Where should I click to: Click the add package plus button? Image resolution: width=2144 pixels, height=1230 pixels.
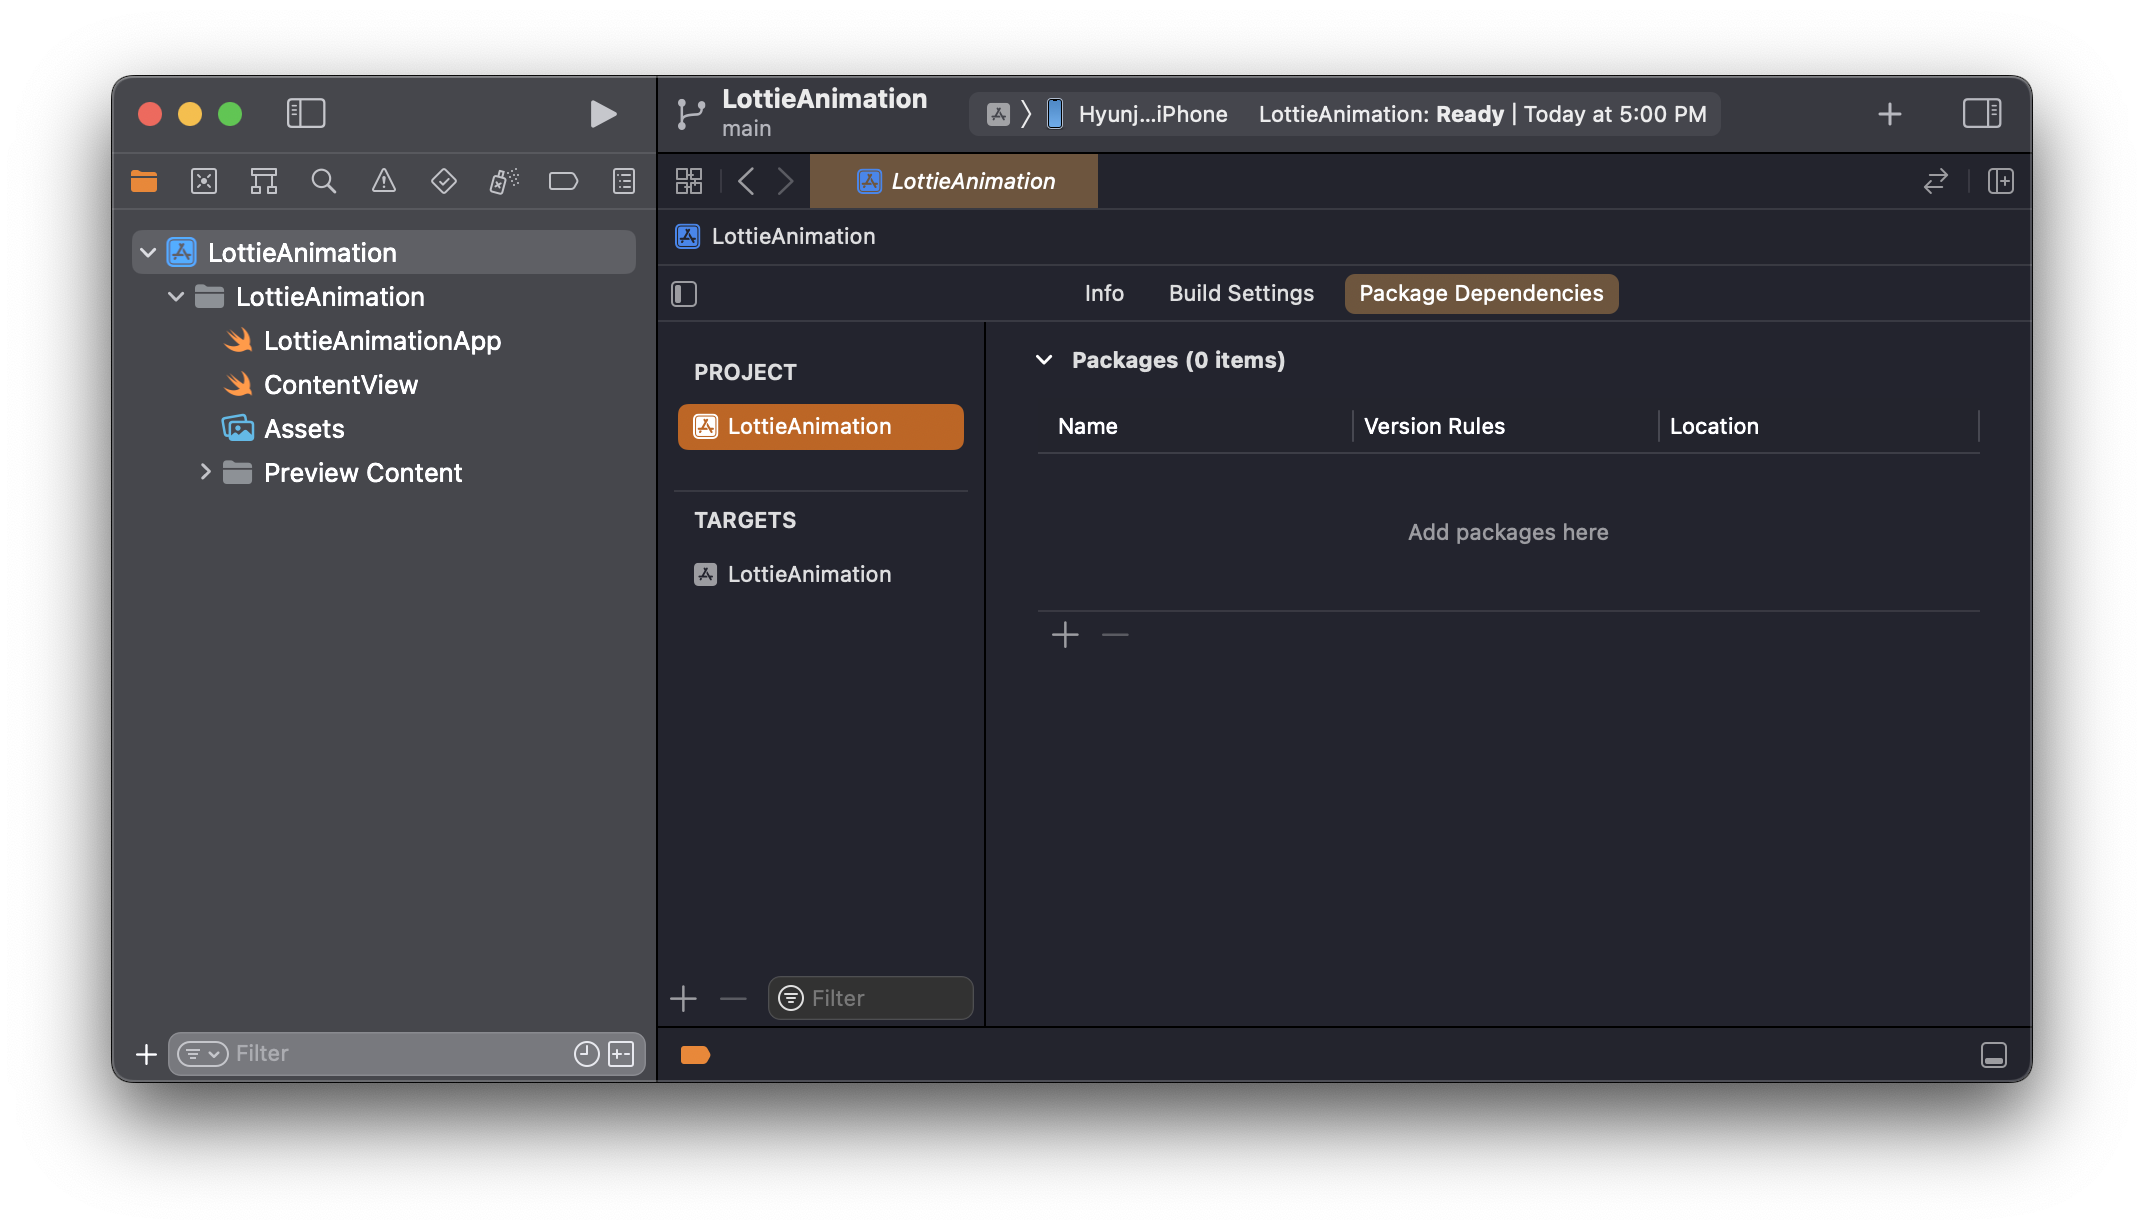click(1065, 635)
